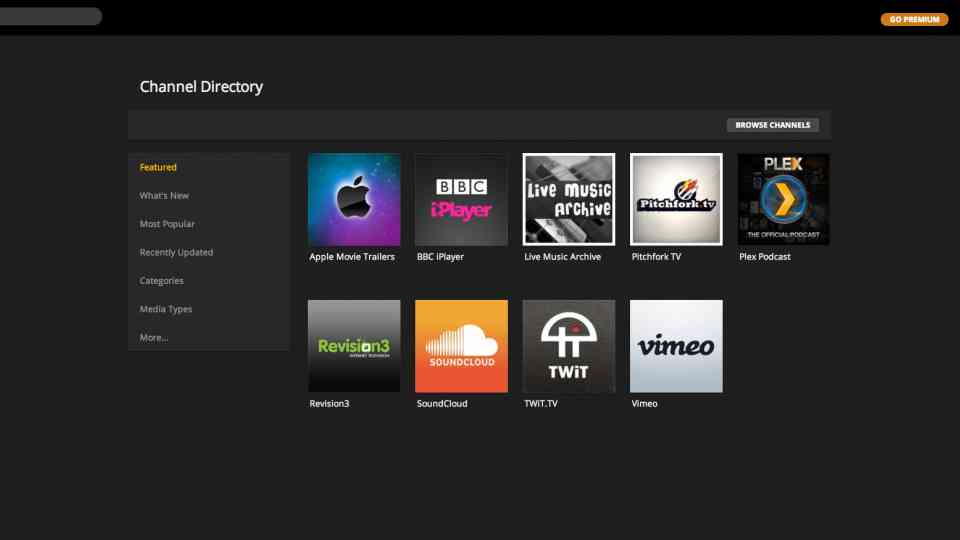
Task: Open the Plex Podcast channel icon
Action: tap(784, 199)
